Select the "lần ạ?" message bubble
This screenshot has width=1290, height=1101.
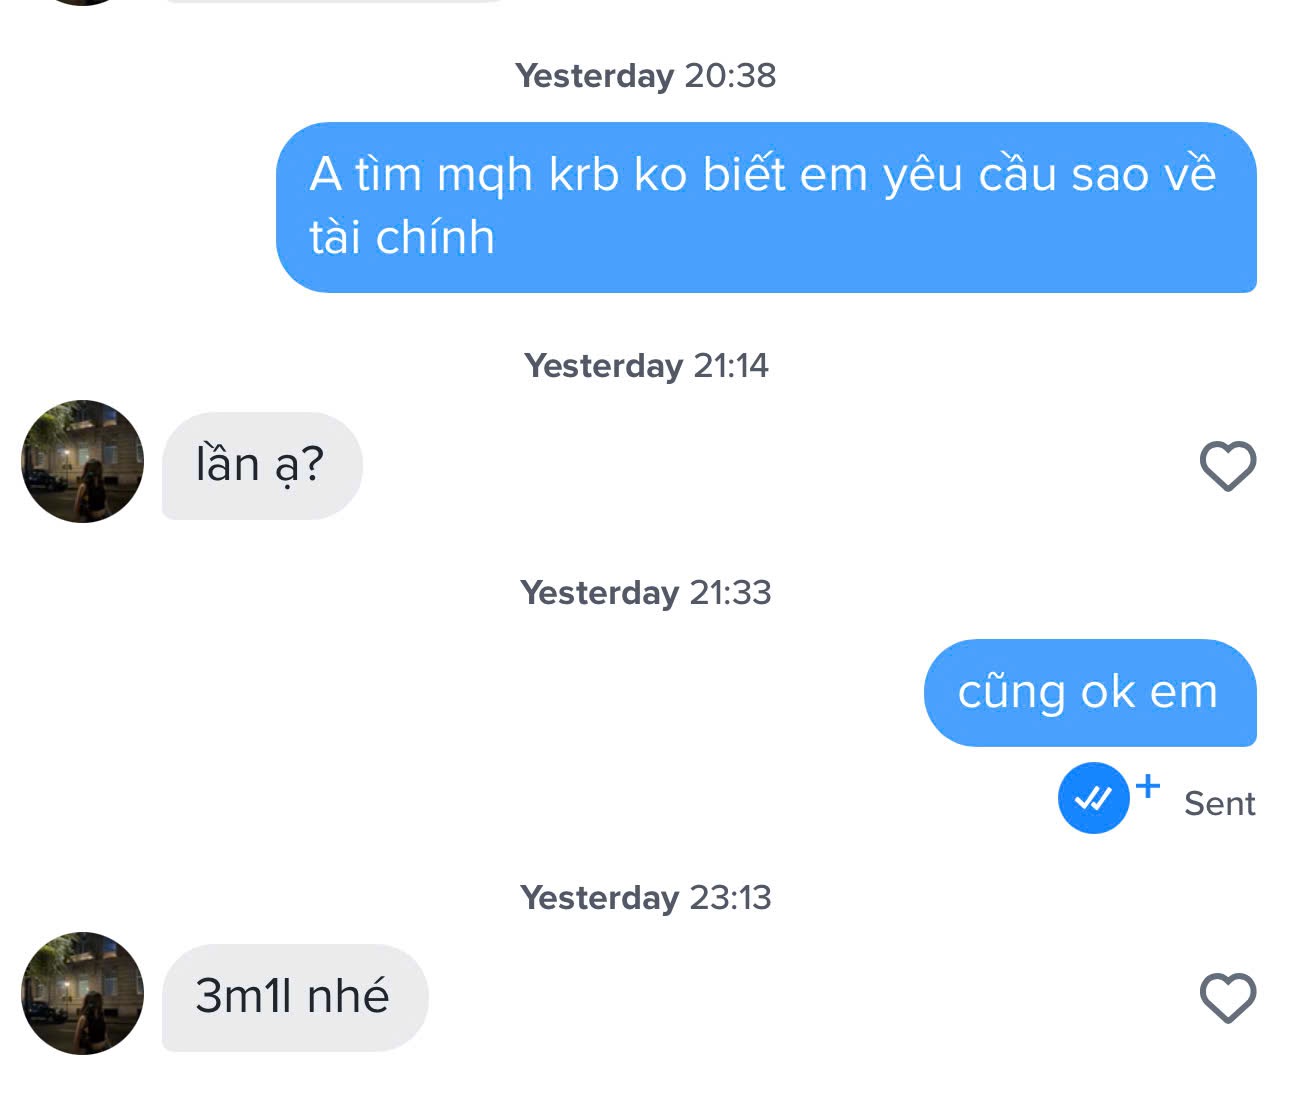point(261,465)
